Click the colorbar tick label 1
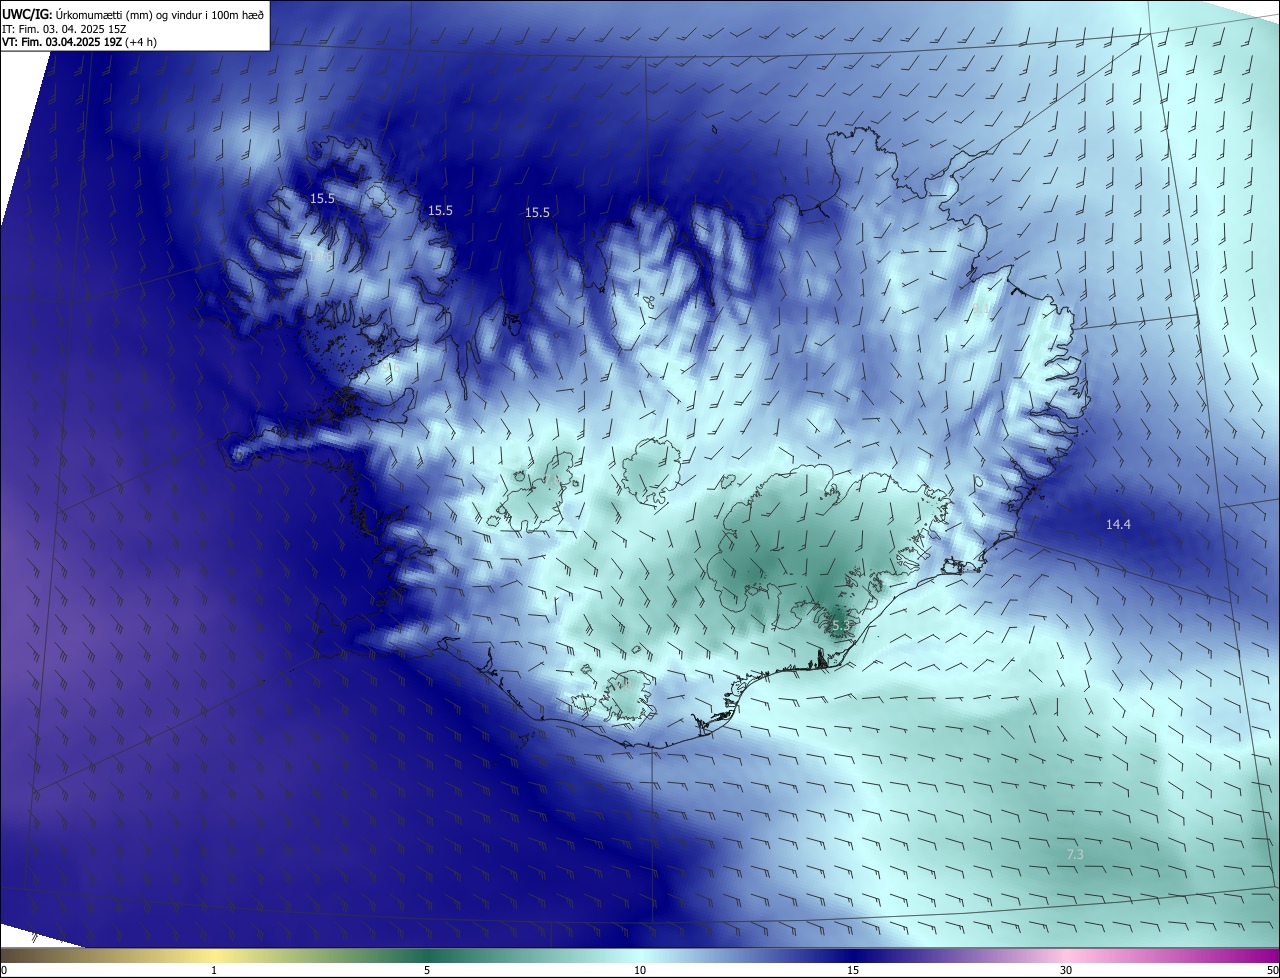The width and height of the screenshot is (1280, 978). (x=214, y=970)
